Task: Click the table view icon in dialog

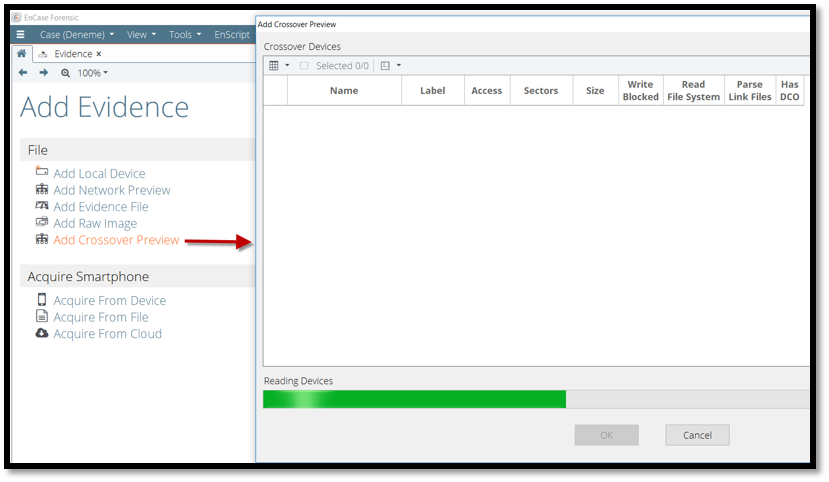Action: [274, 66]
